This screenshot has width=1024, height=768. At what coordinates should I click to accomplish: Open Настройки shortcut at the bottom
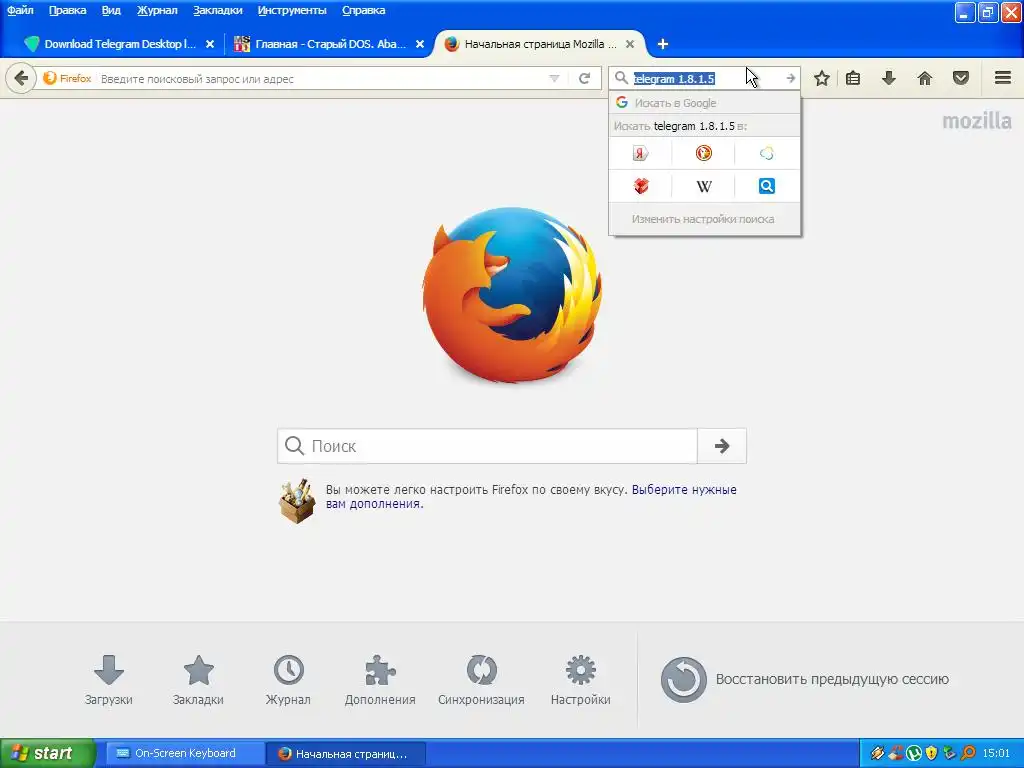(581, 680)
